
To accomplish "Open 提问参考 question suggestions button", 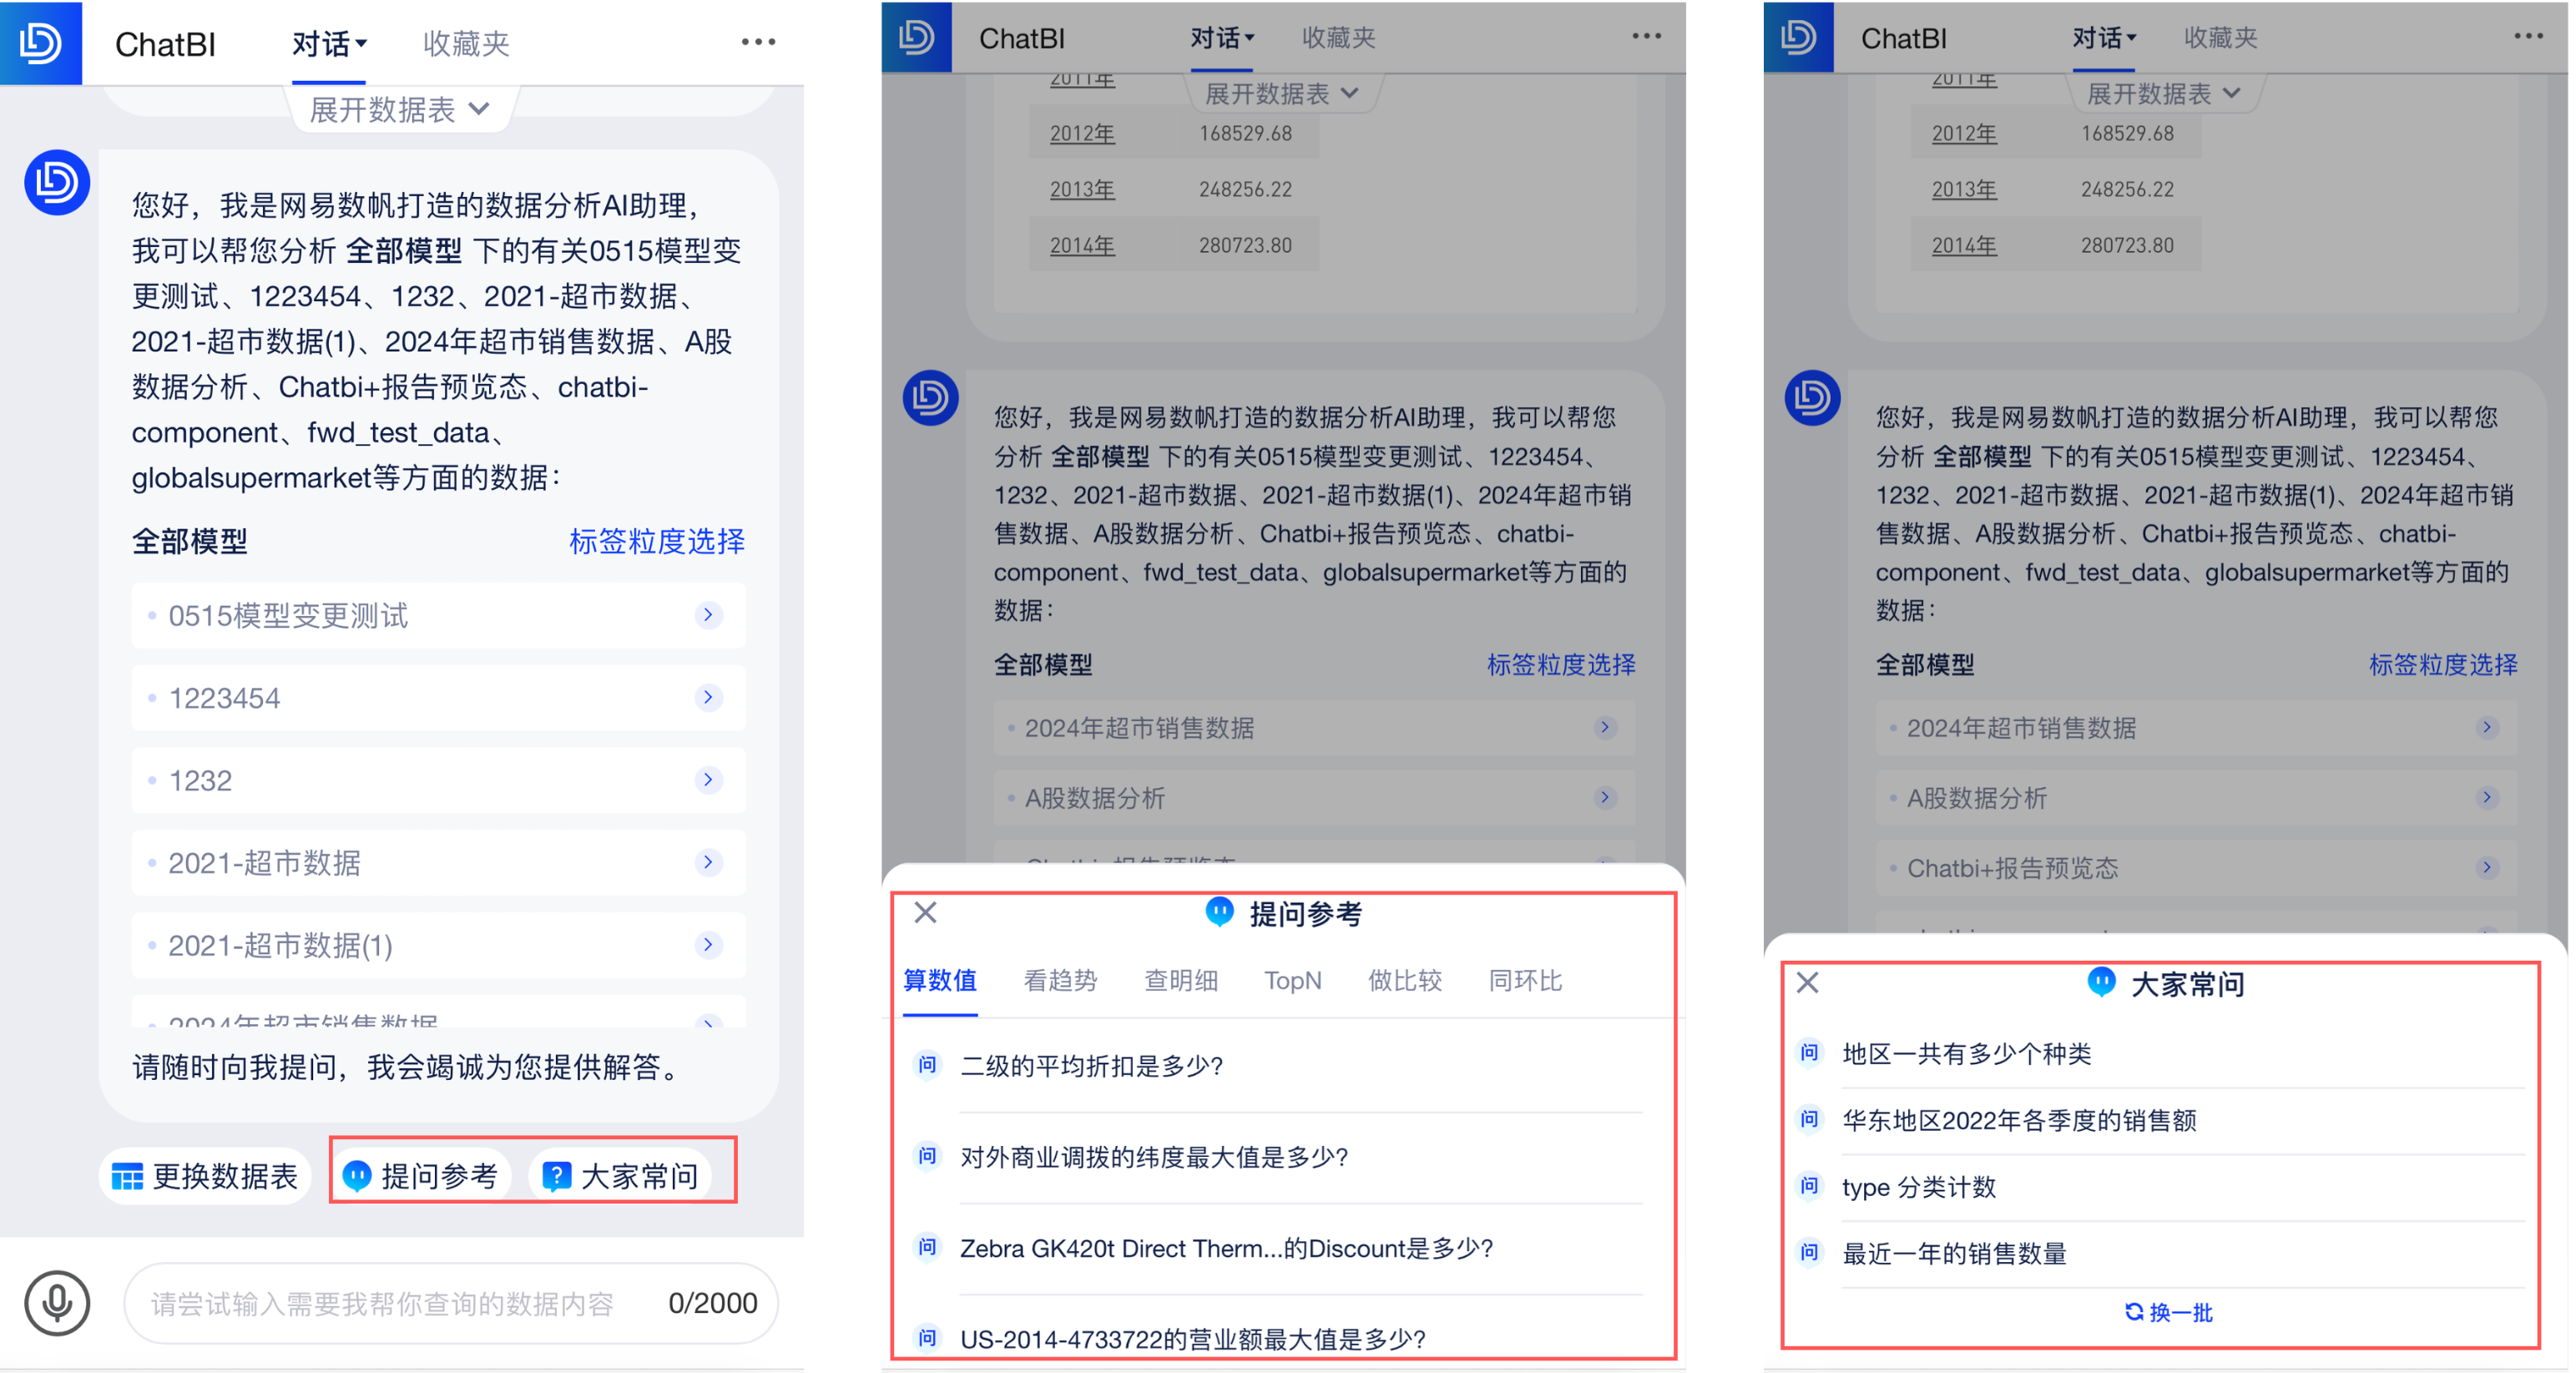I will [421, 1176].
